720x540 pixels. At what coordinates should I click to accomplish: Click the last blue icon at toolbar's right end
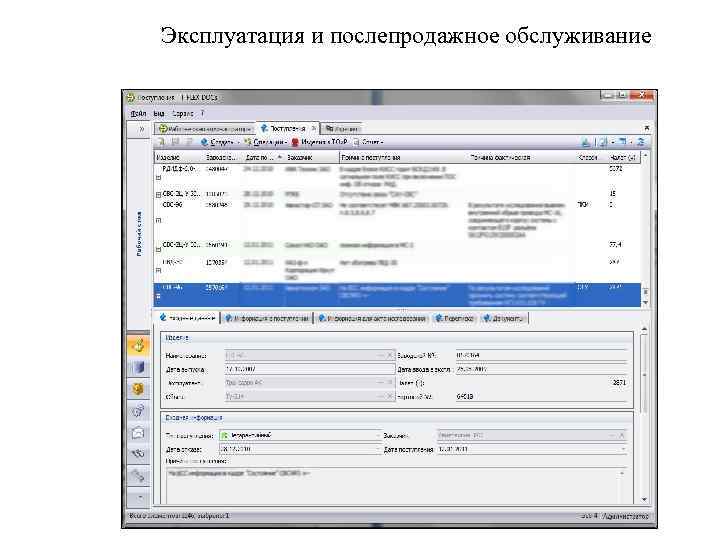pos(641,142)
